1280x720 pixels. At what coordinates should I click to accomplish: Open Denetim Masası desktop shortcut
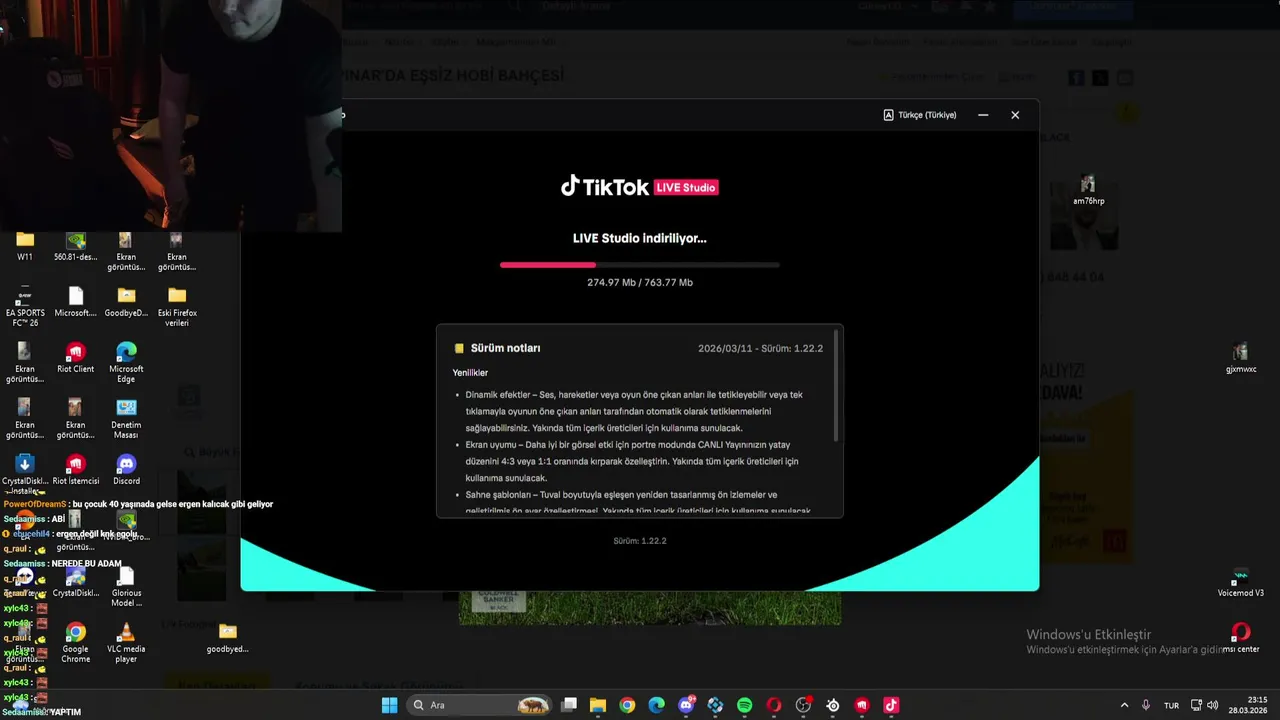point(126,419)
